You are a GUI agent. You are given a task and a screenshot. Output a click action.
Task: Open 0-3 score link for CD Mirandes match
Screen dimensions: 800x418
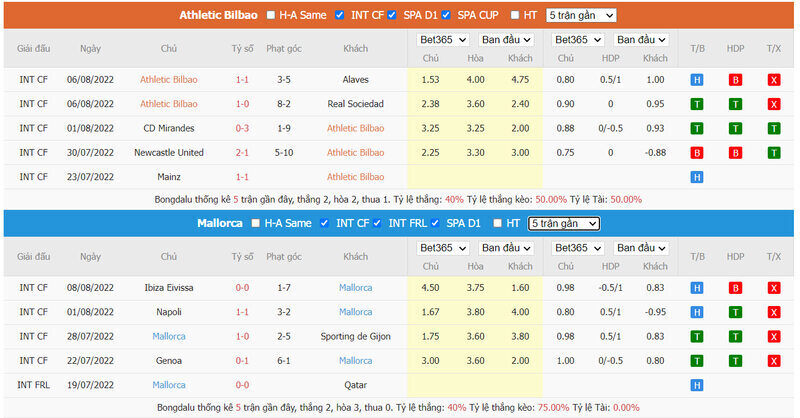[x=242, y=128]
